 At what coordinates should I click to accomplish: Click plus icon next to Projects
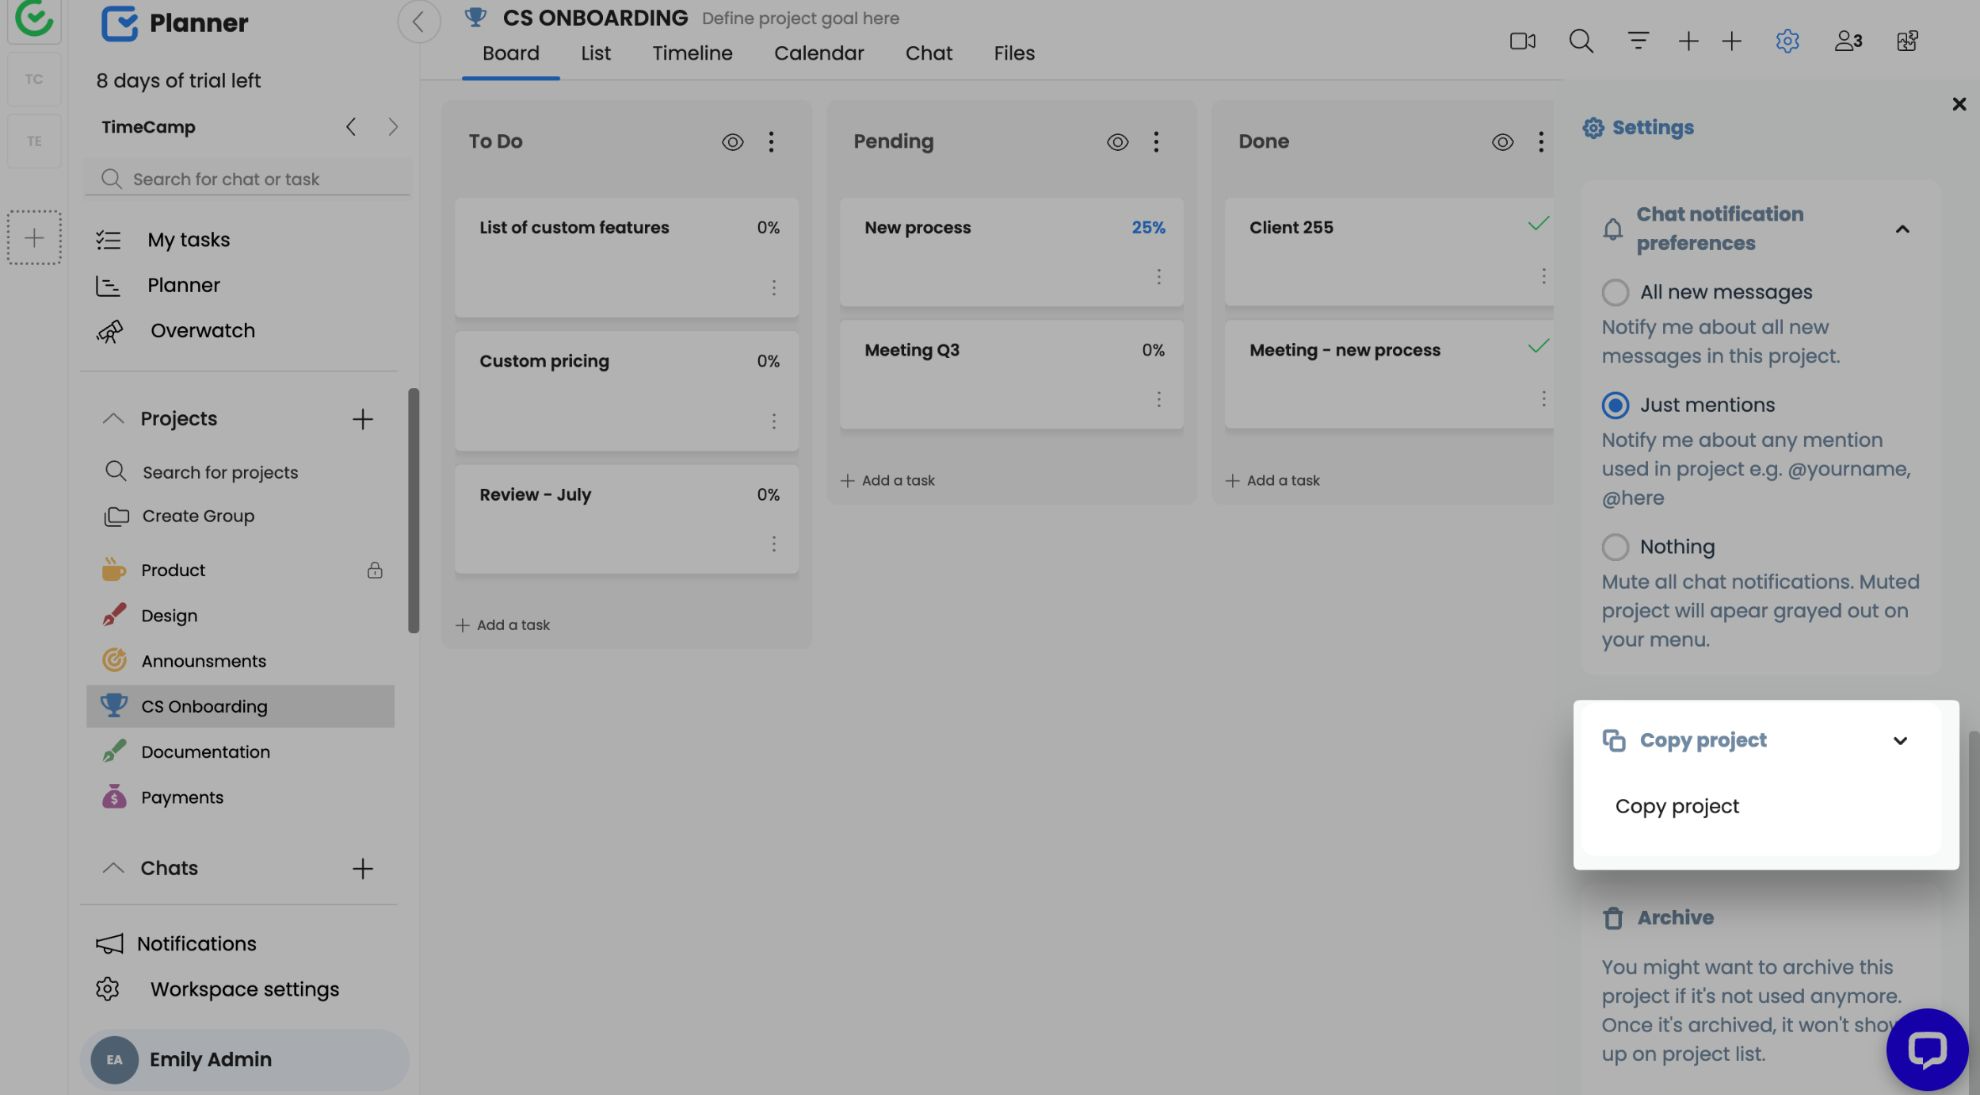pos(362,419)
